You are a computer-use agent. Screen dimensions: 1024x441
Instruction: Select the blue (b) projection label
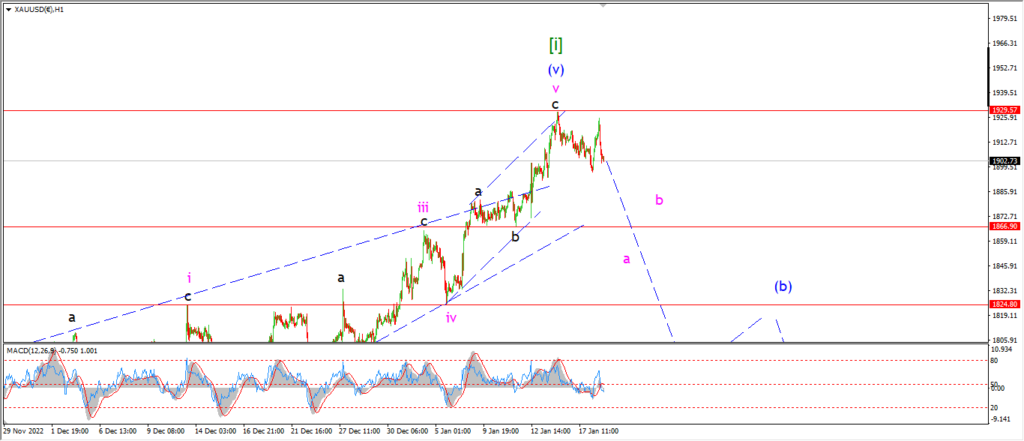(x=783, y=286)
